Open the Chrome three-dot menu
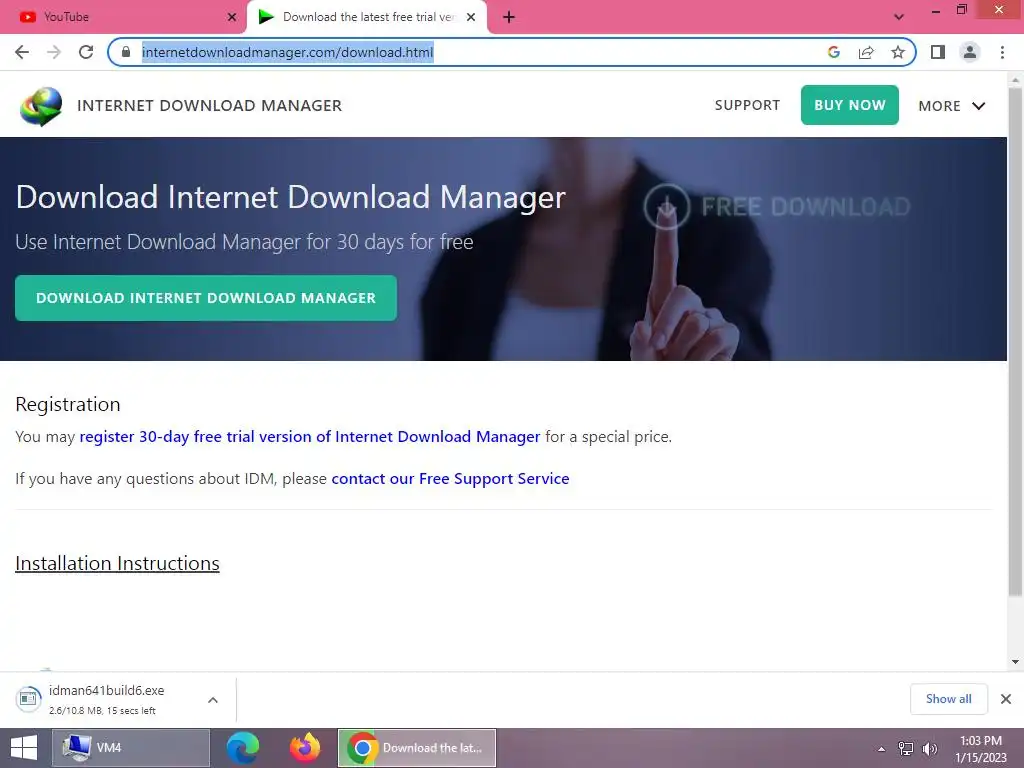This screenshot has height=768, width=1024. (x=1002, y=52)
